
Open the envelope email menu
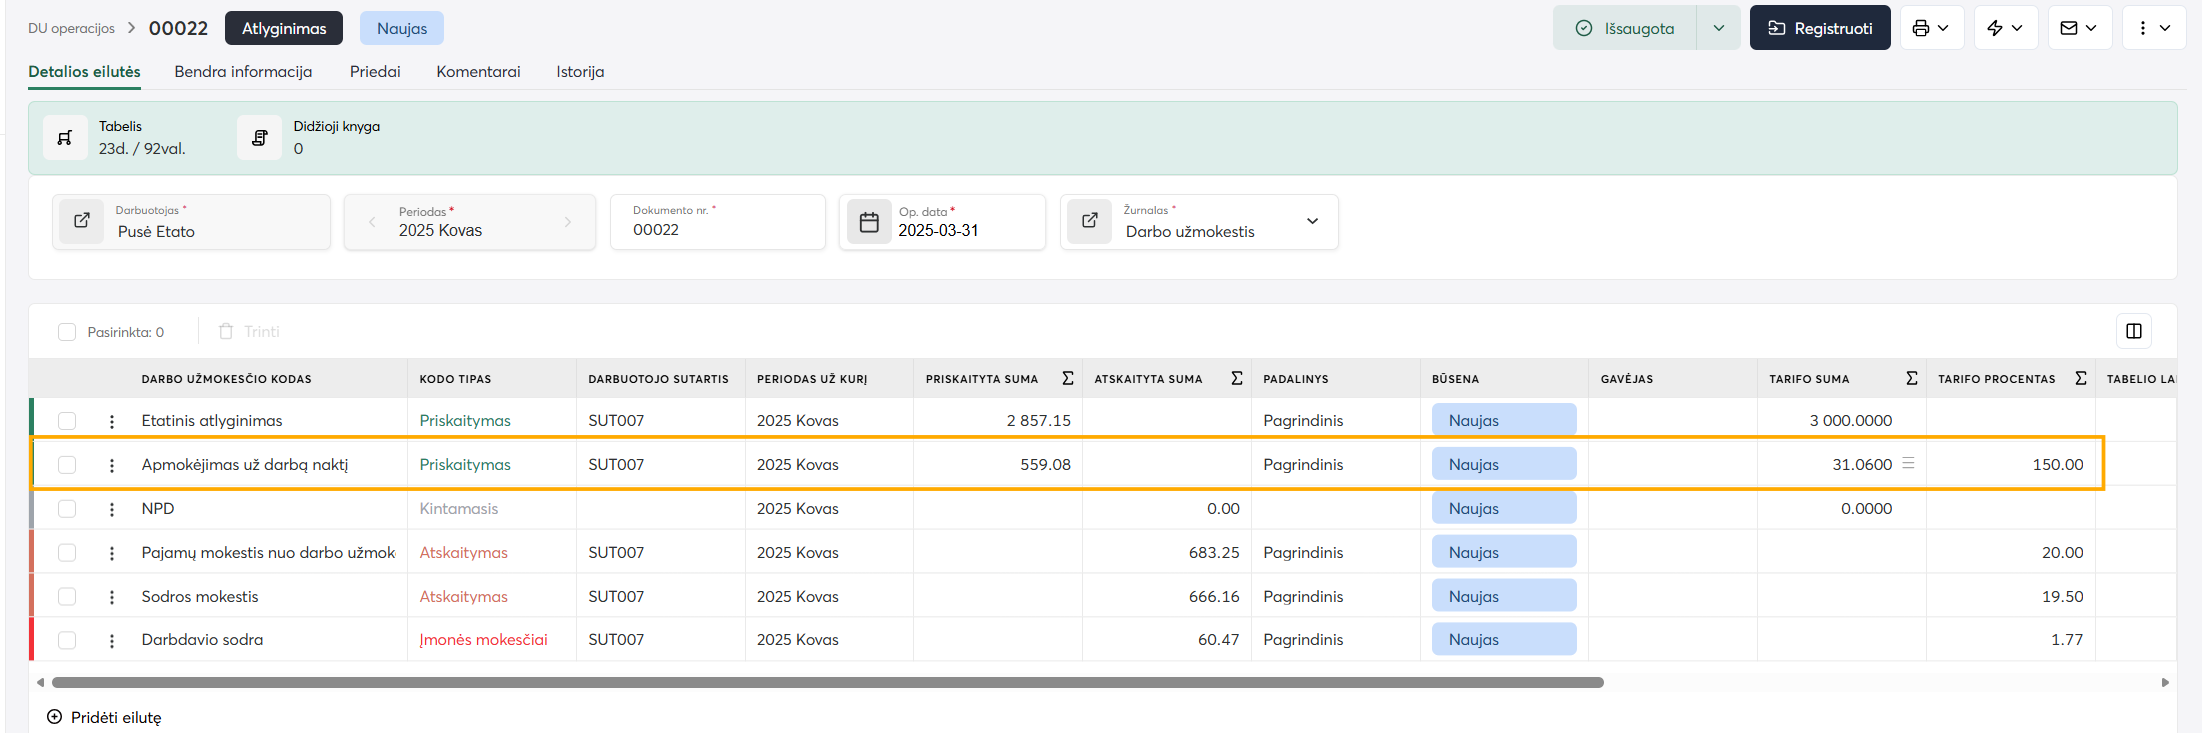coord(2079,28)
